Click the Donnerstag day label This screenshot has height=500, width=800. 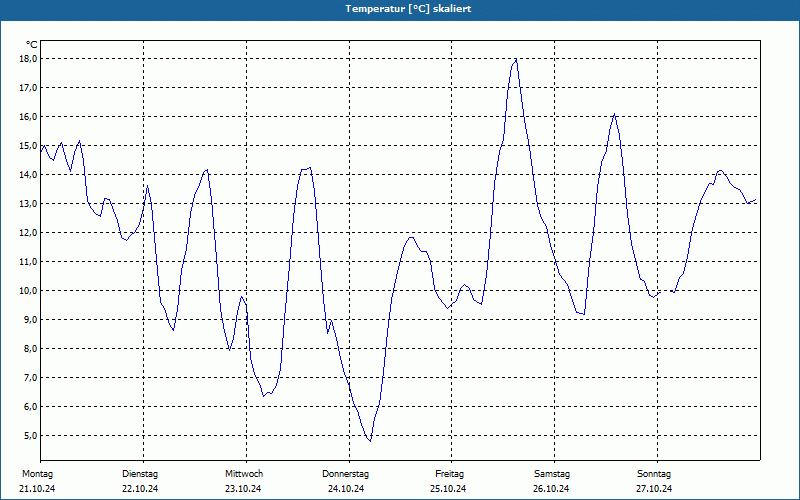[x=345, y=474]
